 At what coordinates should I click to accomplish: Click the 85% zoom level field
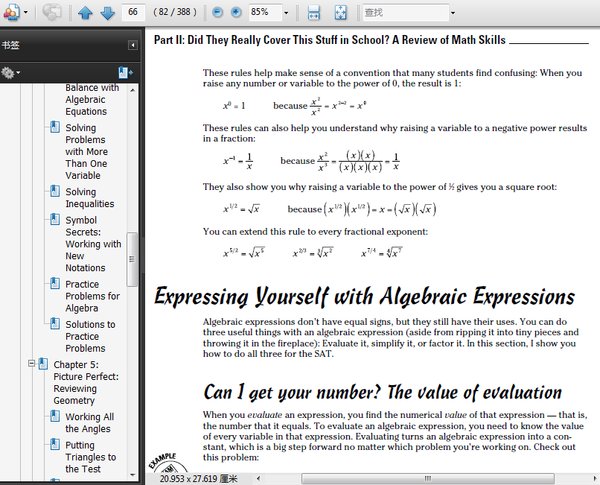coord(265,12)
